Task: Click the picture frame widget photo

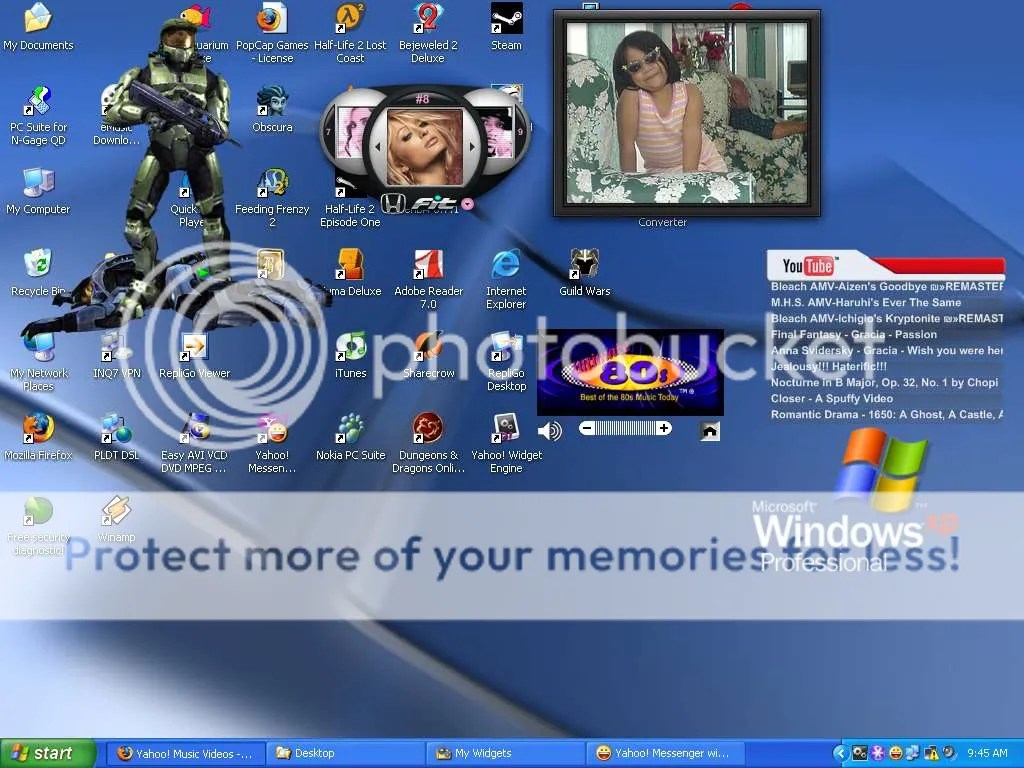Action: 687,112
